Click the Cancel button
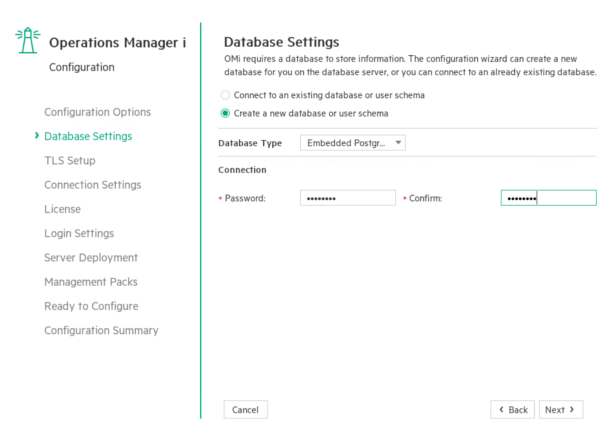 (x=245, y=410)
